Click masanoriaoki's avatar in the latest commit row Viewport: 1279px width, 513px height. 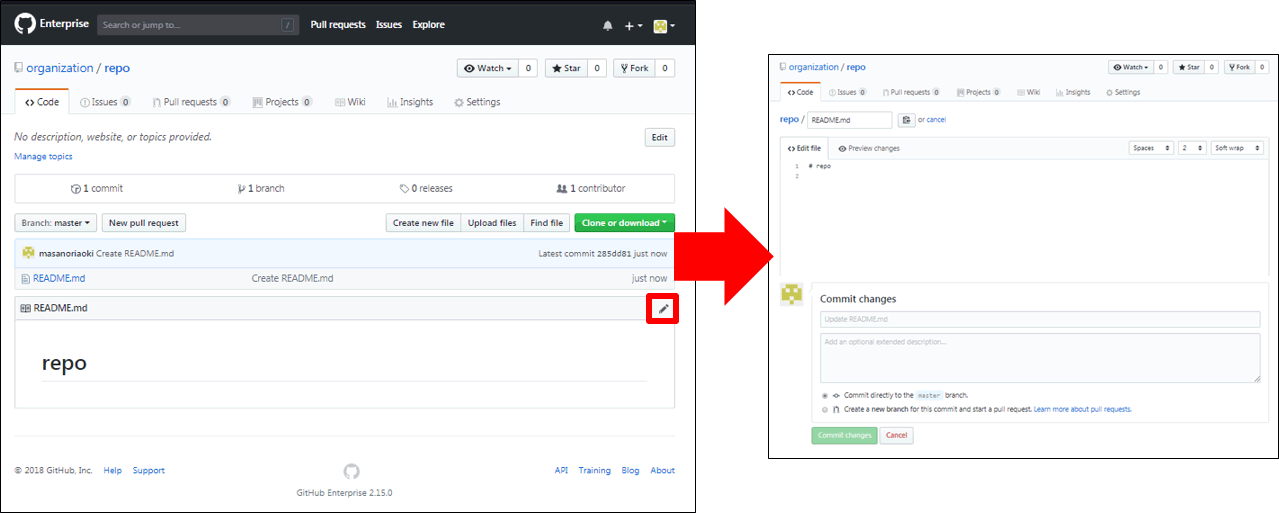pos(29,253)
